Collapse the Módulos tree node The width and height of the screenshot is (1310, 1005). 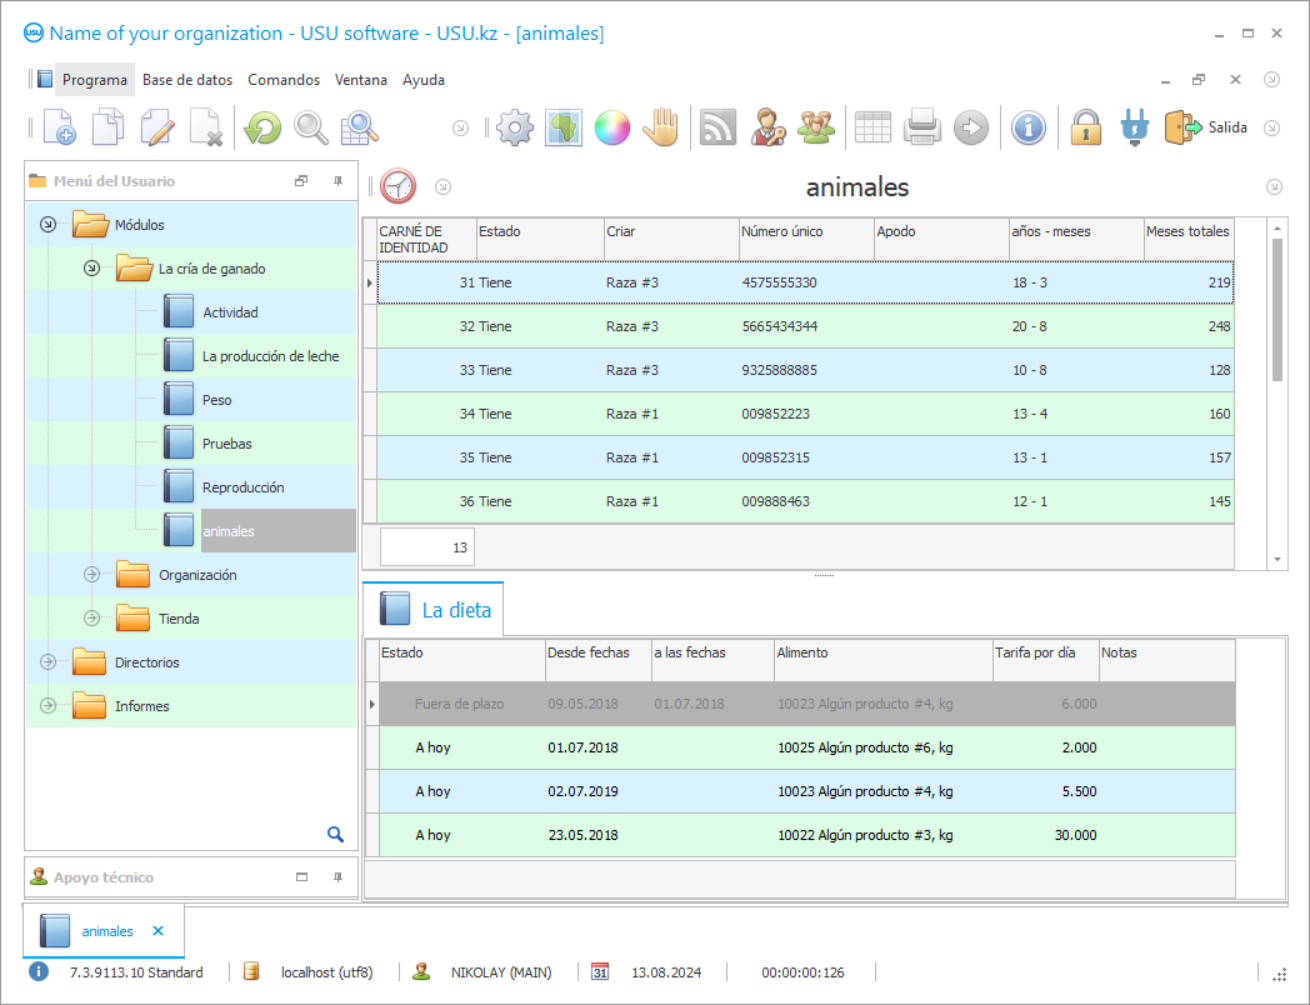pos(48,225)
